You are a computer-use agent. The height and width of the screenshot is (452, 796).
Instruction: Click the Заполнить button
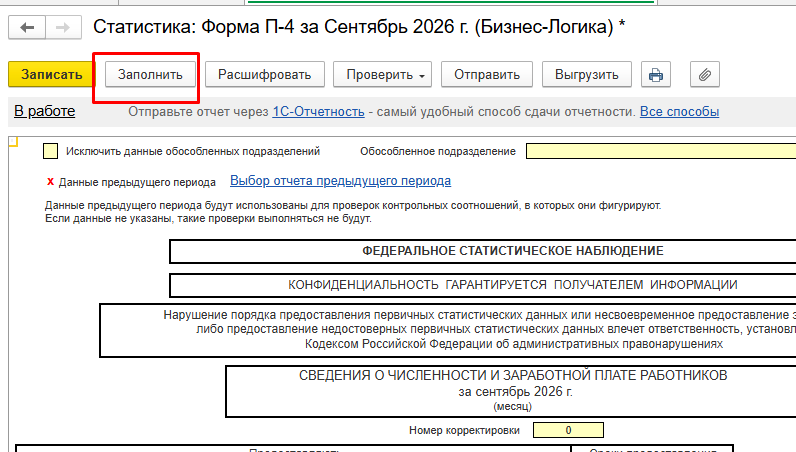pos(150,75)
